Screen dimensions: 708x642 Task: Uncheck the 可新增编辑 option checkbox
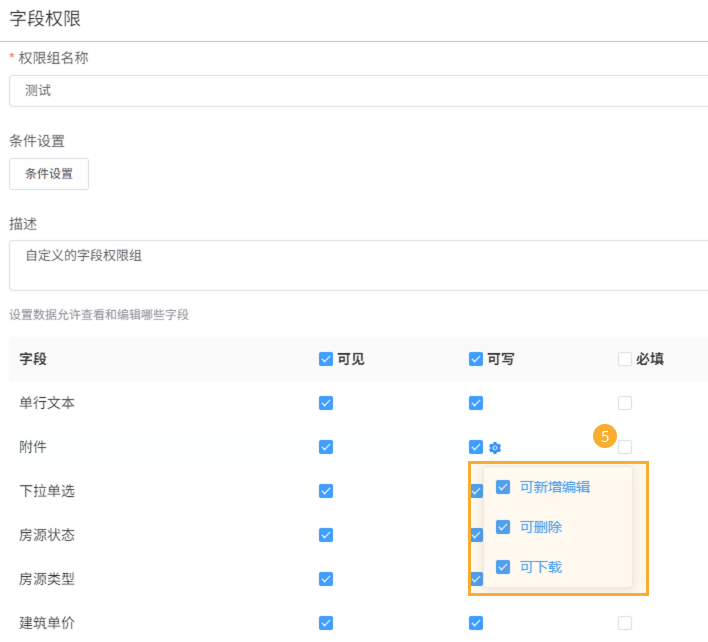(503, 487)
